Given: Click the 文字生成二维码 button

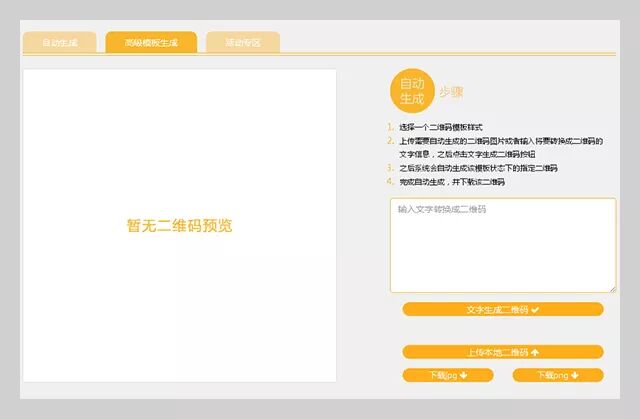Looking at the screenshot, I should tap(502, 310).
